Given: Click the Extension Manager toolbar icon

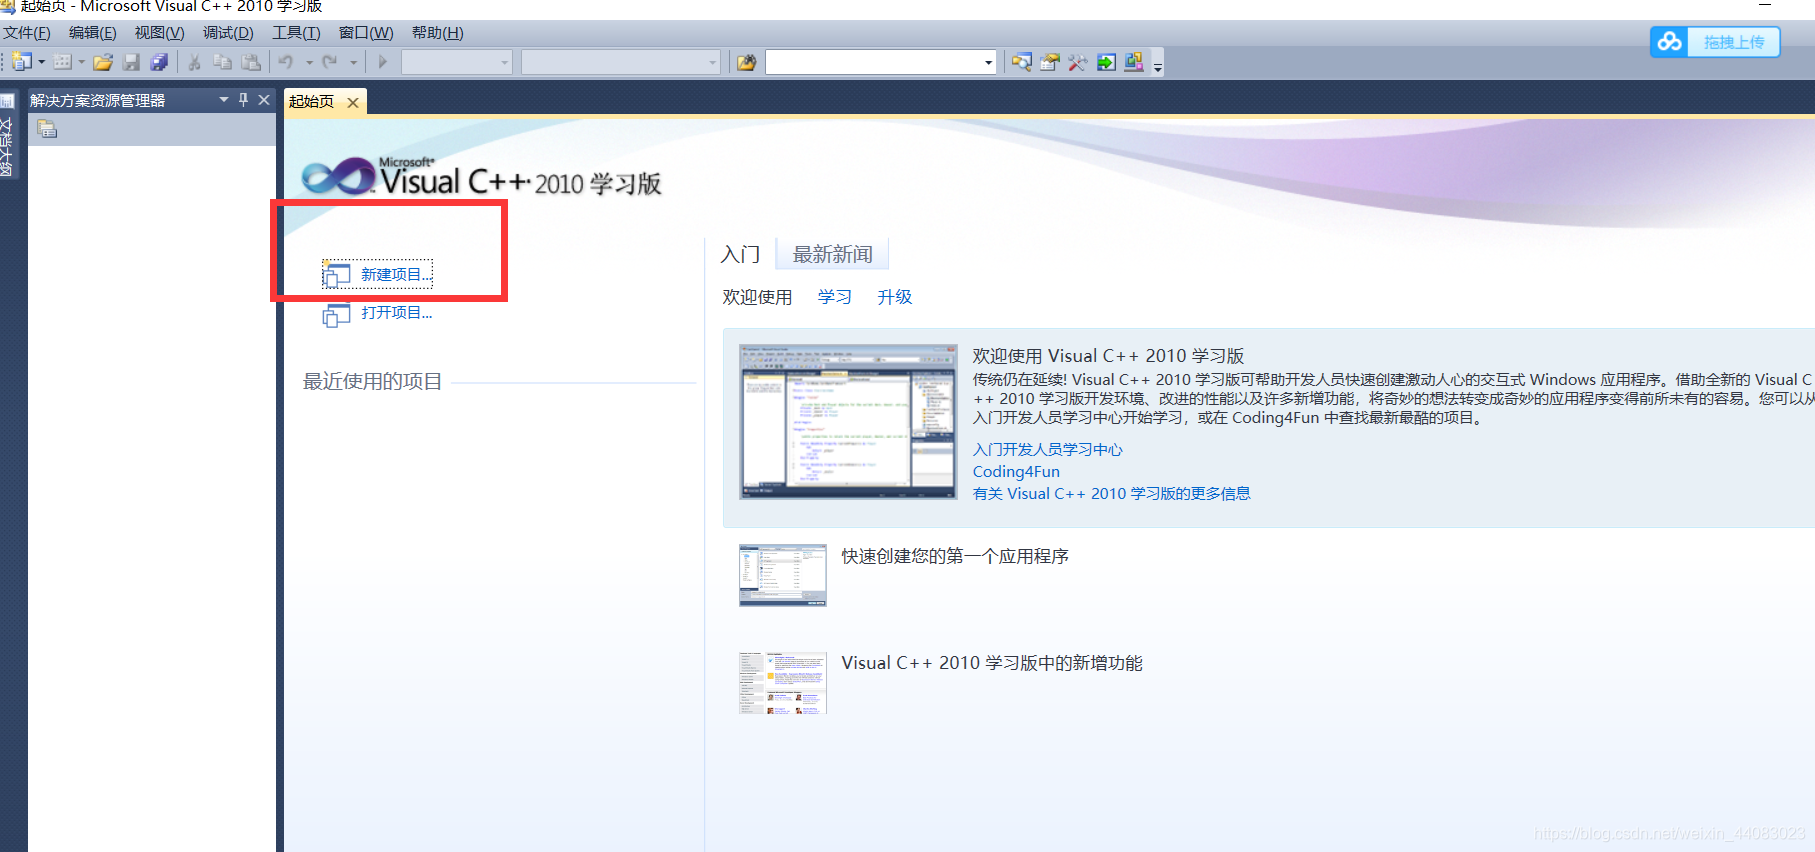Looking at the screenshot, I should click(1134, 62).
